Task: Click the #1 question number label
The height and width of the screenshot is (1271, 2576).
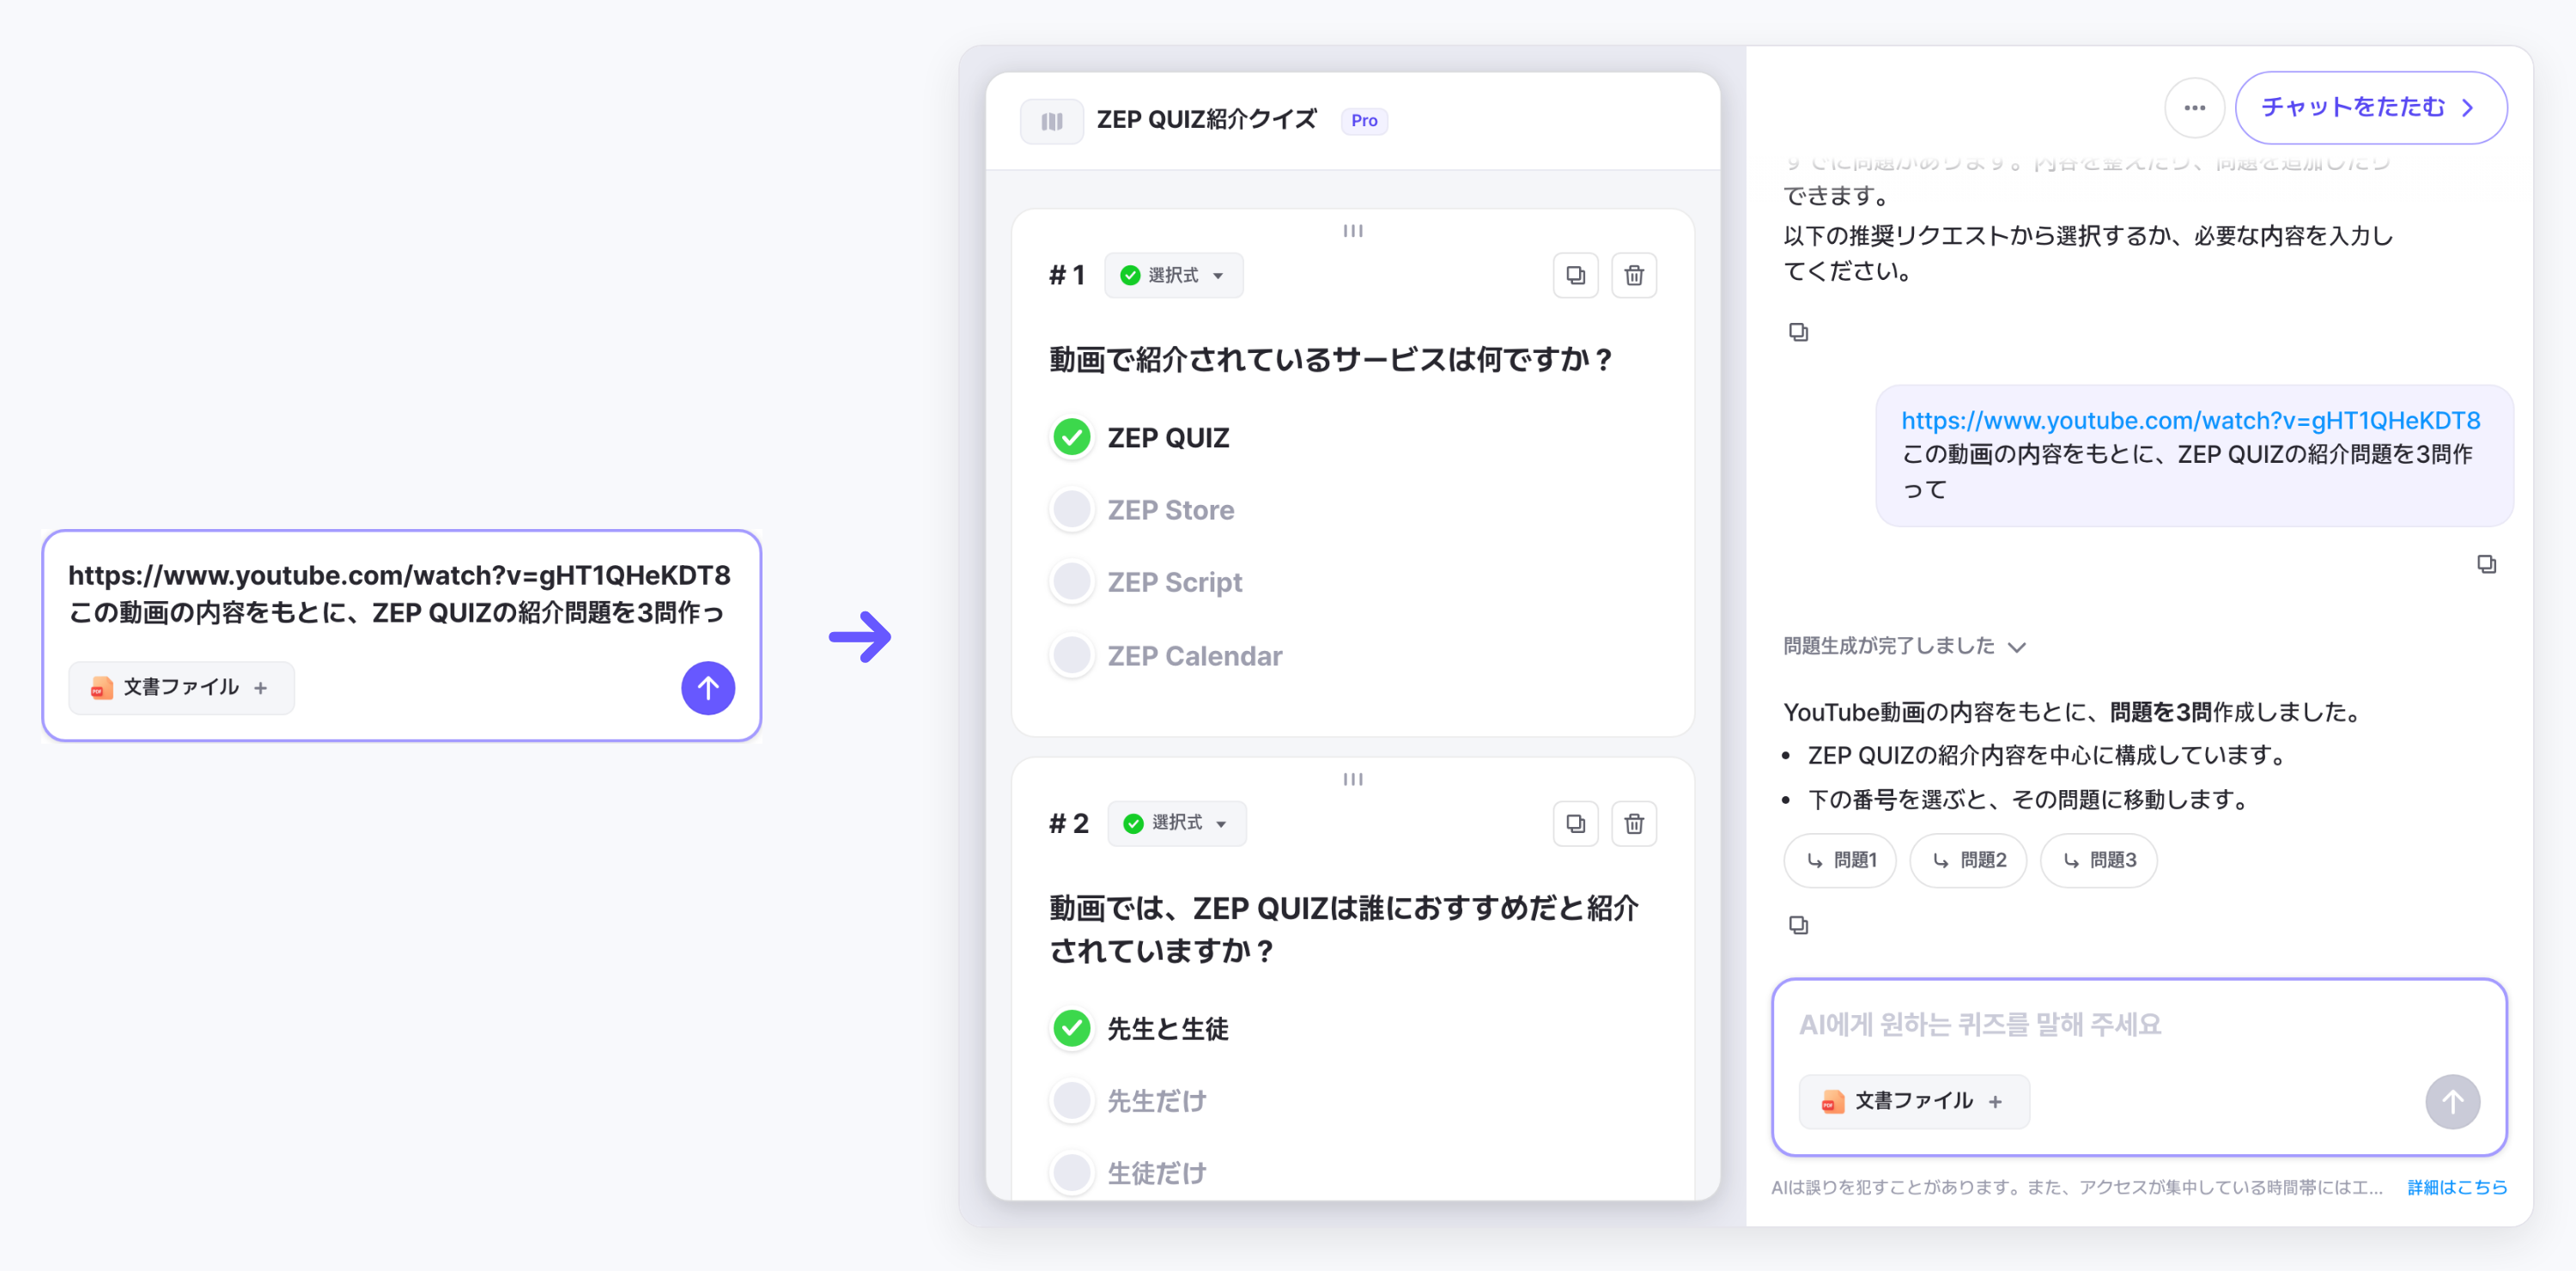Action: point(1067,275)
